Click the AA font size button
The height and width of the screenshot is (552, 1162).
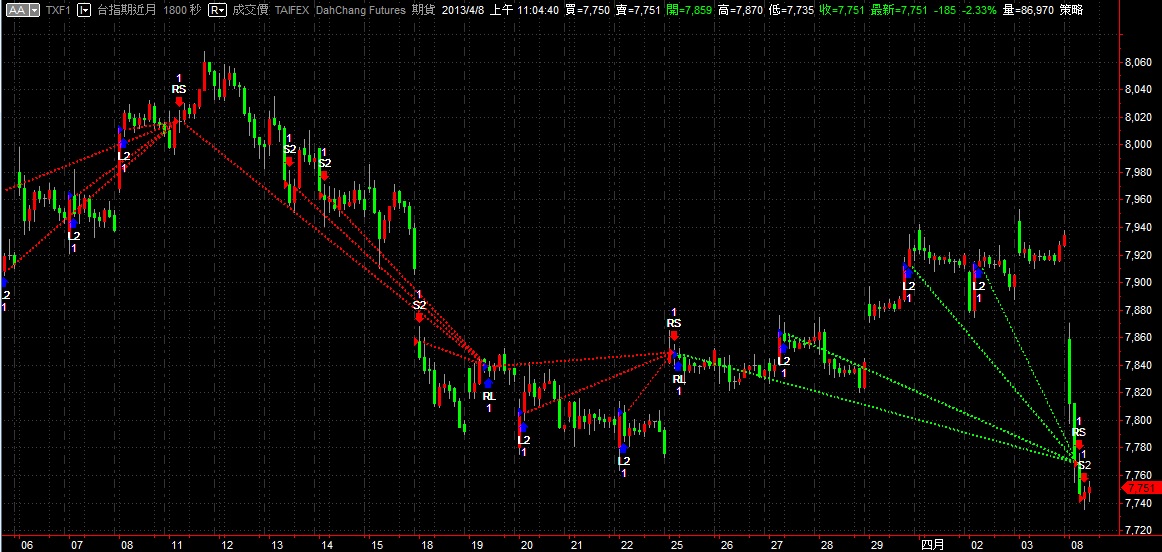16,10
